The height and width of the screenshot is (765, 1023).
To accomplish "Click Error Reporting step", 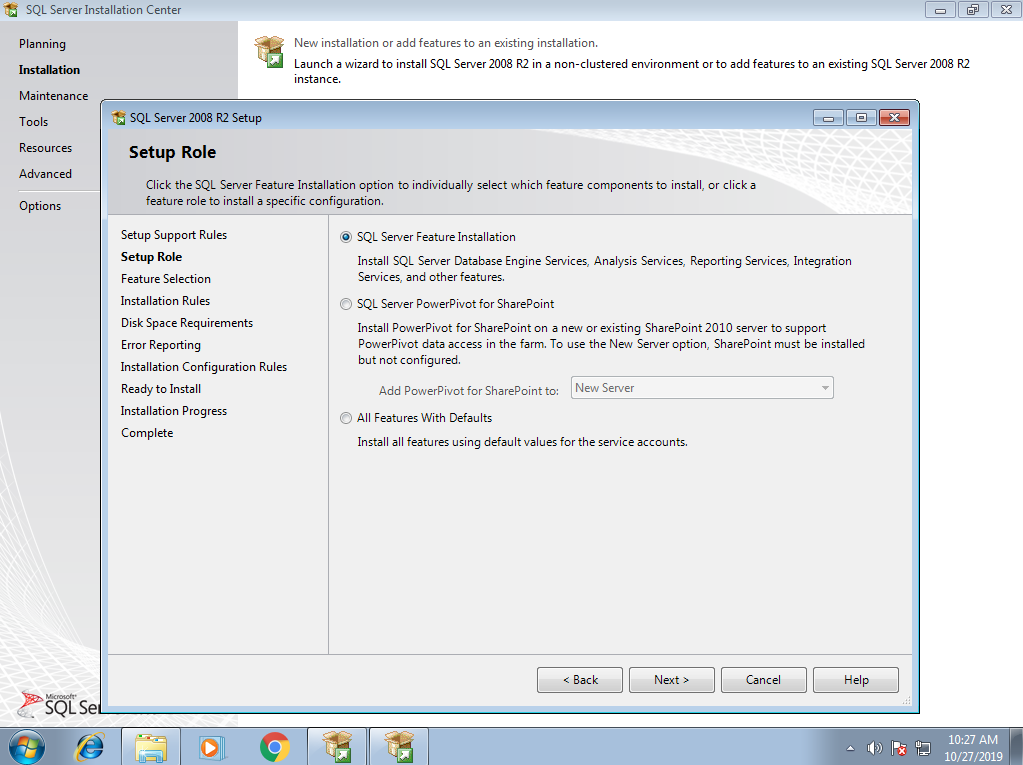I will [160, 345].
